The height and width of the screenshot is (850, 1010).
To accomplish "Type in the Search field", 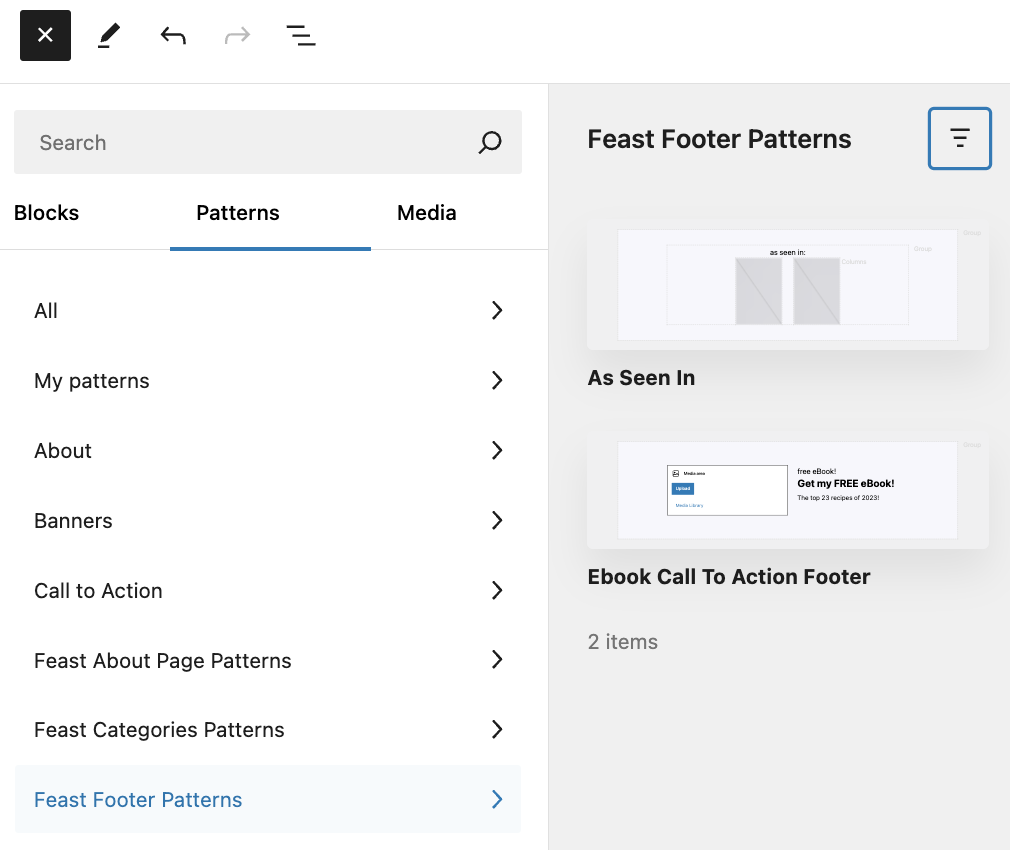I will click(x=250, y=142).
